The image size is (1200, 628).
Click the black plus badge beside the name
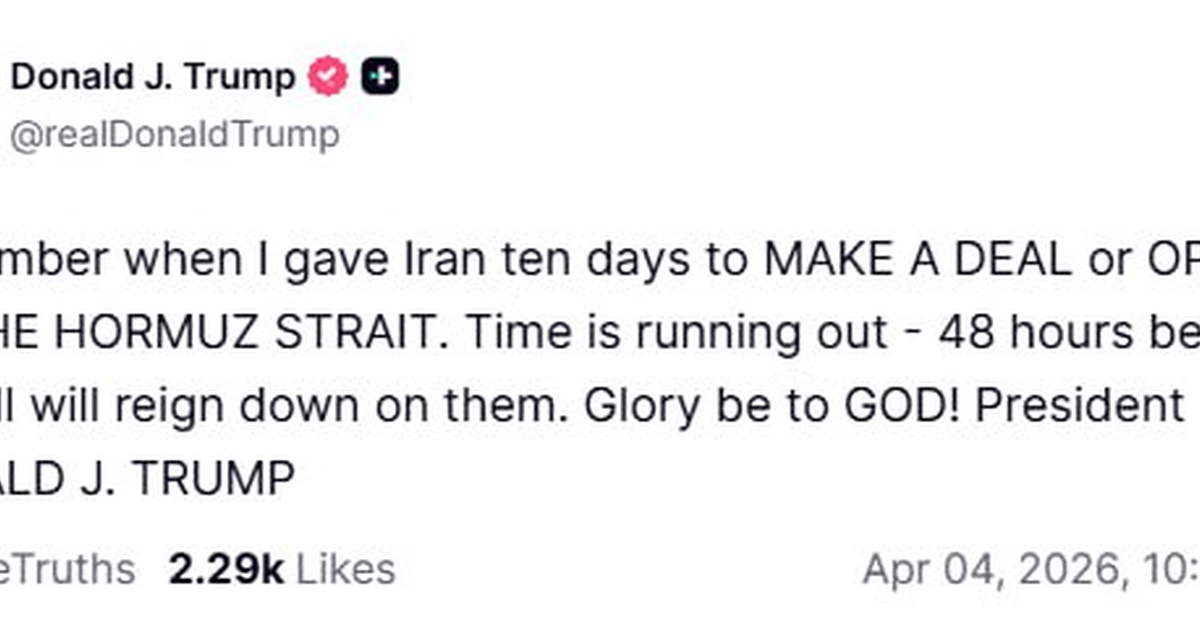[380, 77]
